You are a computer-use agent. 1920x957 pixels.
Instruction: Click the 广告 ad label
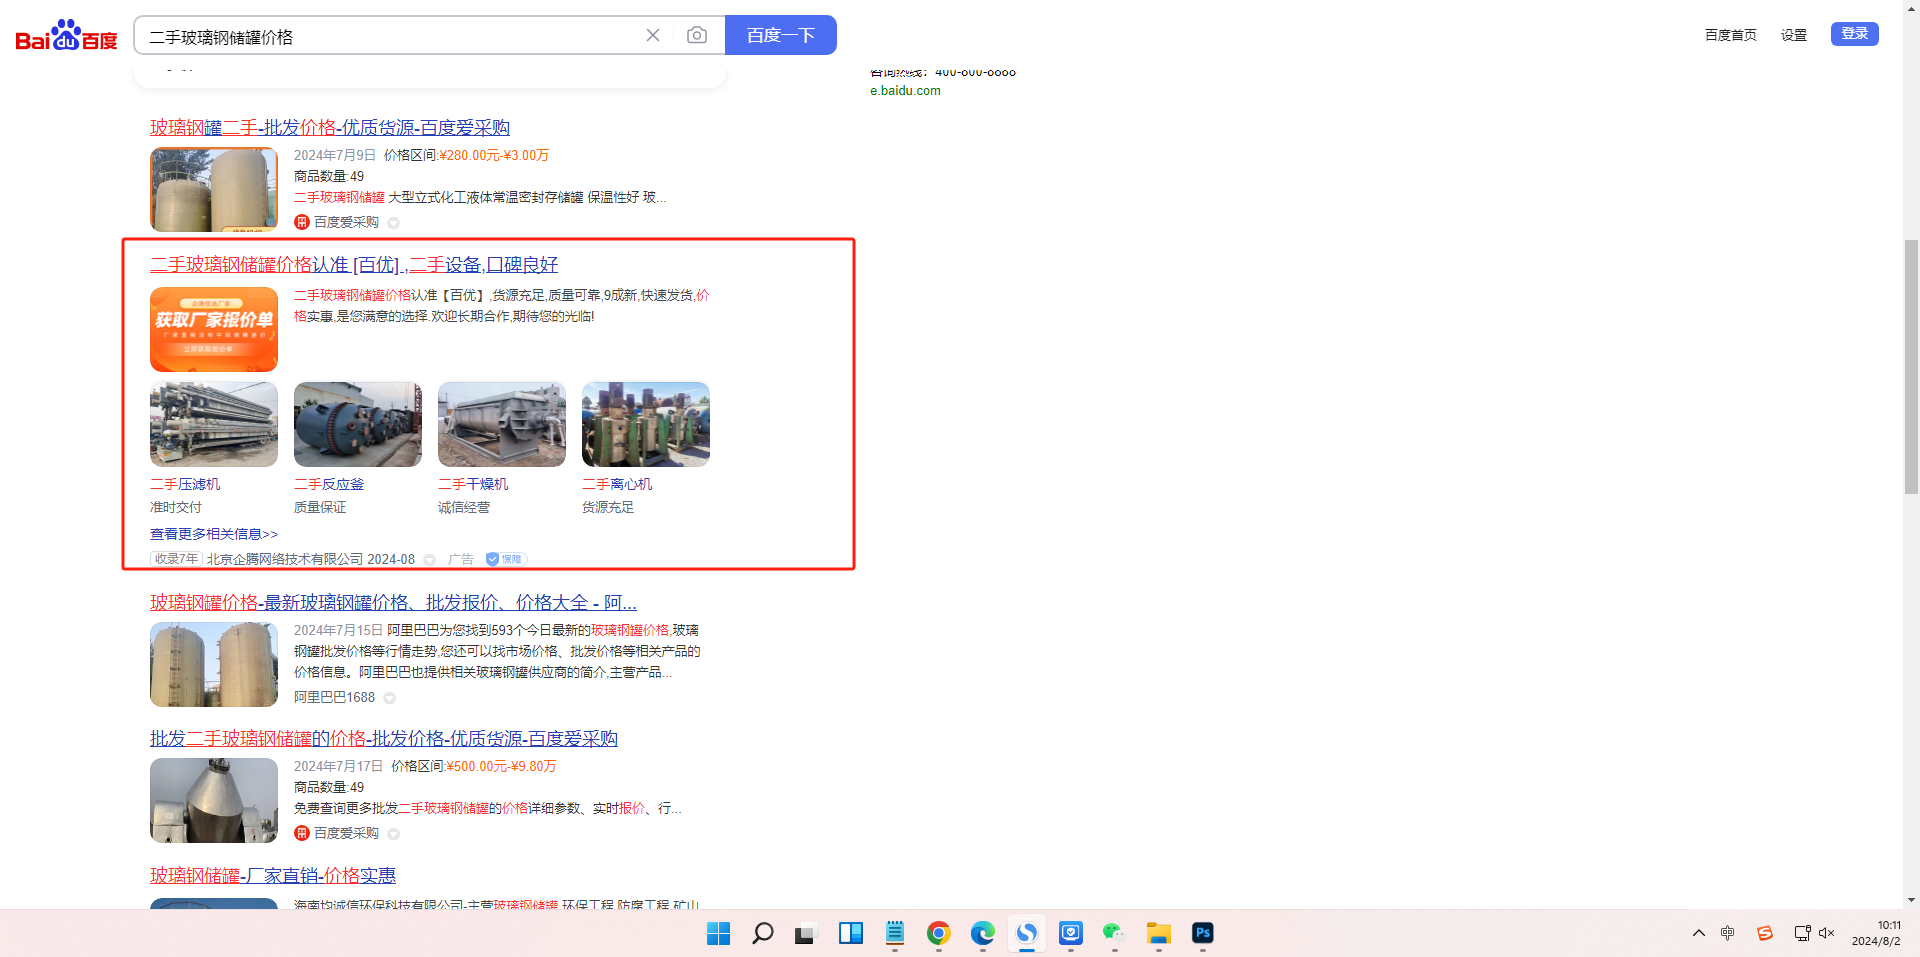(461, 559)
